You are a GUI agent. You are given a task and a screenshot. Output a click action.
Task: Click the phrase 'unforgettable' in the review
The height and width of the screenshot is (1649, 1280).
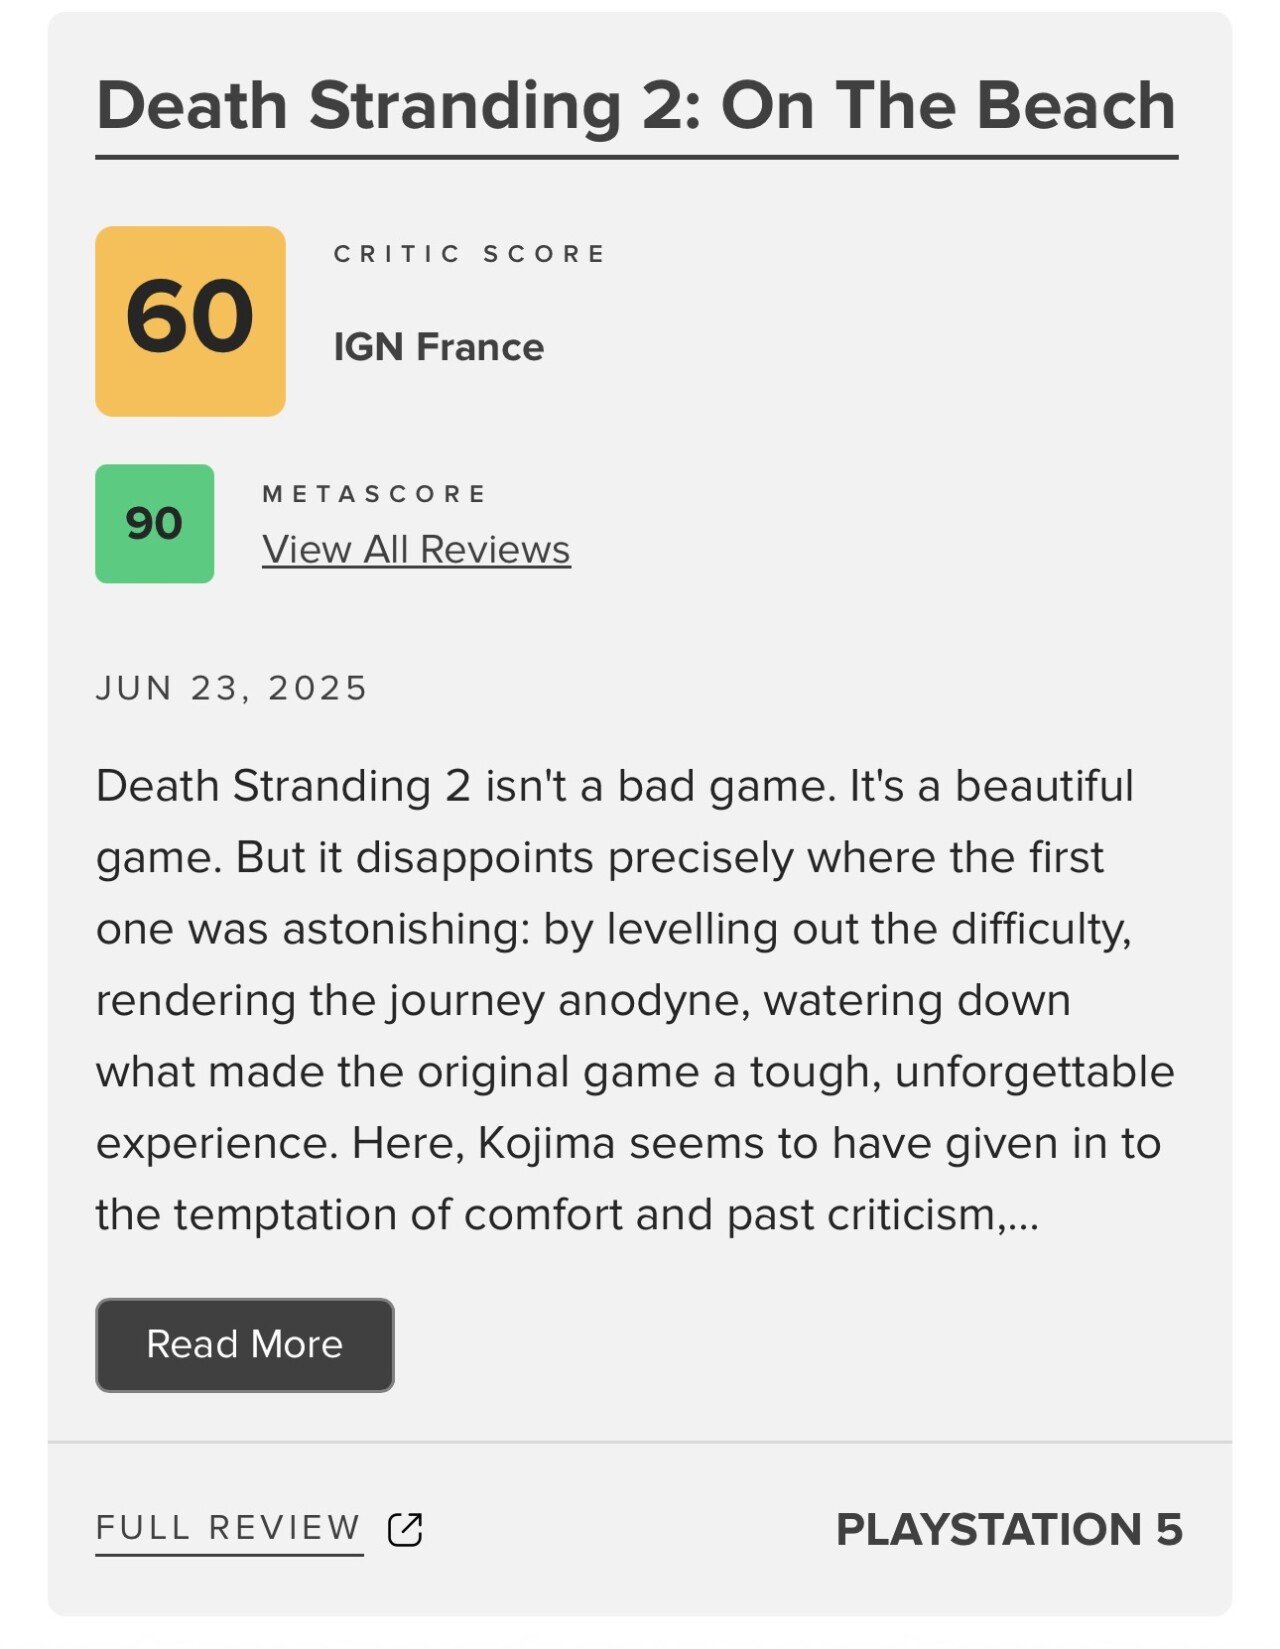(1034, 1072)
